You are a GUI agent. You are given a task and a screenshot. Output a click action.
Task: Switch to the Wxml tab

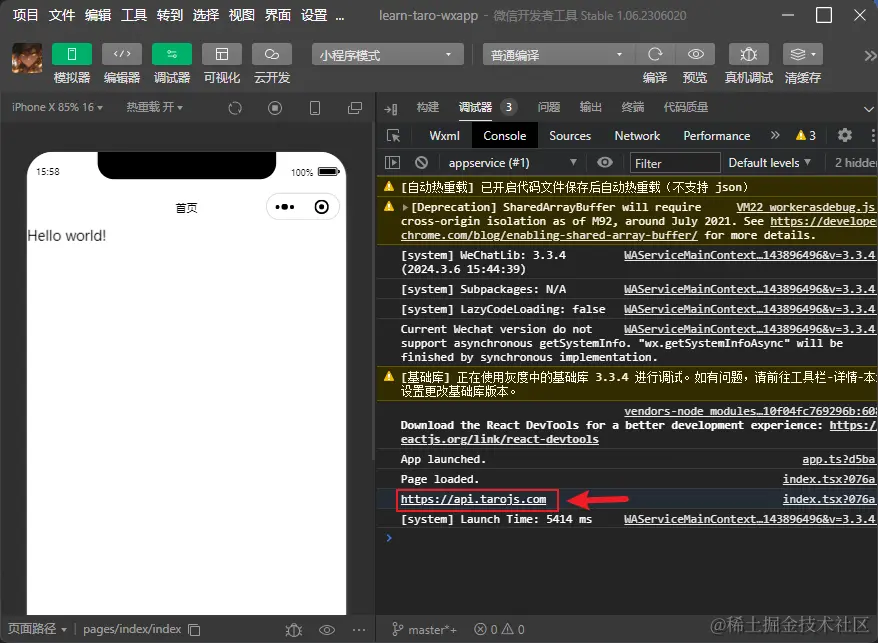(x=445, y=136)
